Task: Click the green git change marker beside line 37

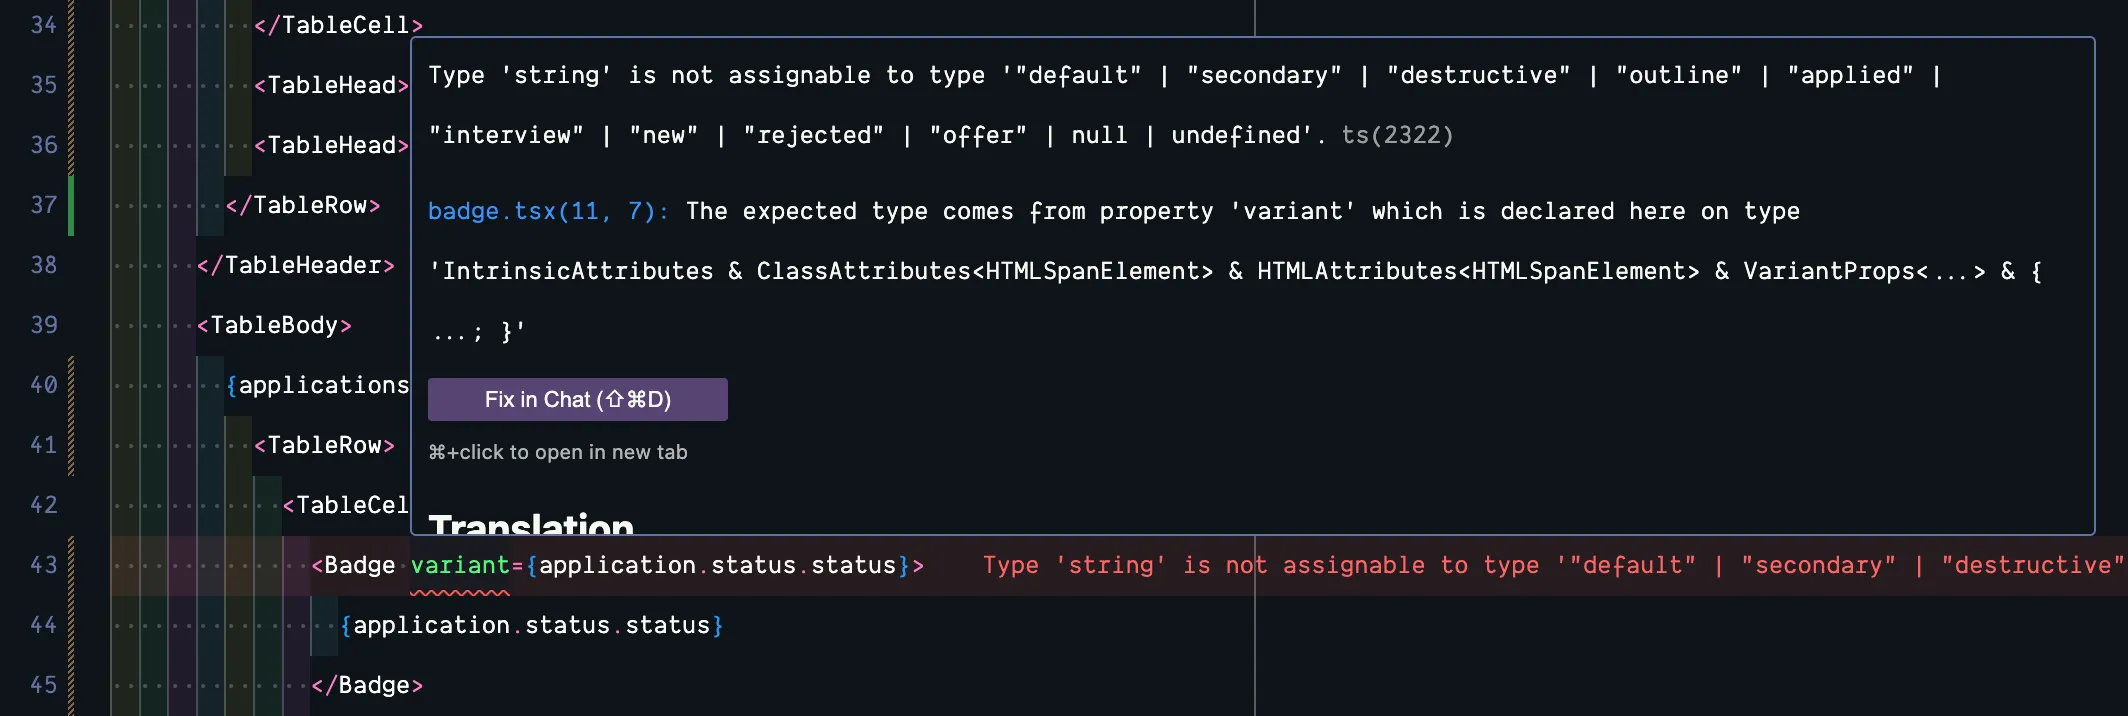Action: 71,206
